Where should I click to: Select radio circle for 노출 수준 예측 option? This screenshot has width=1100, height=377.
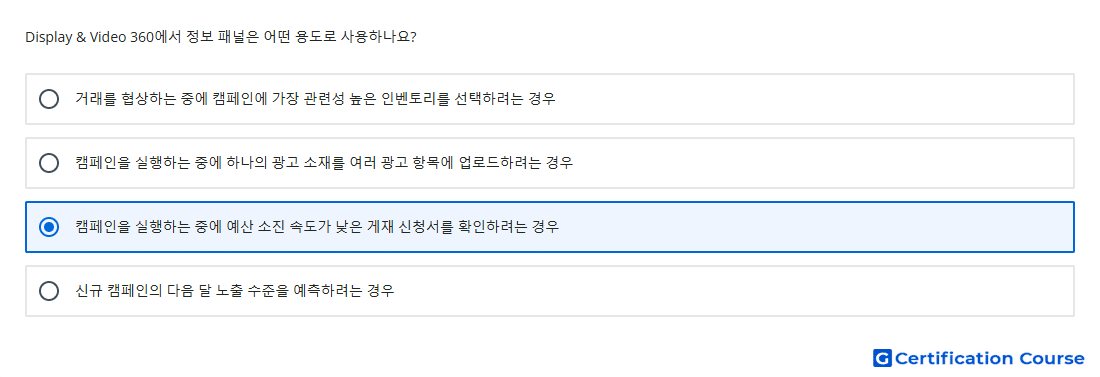(x=49, y=291)
